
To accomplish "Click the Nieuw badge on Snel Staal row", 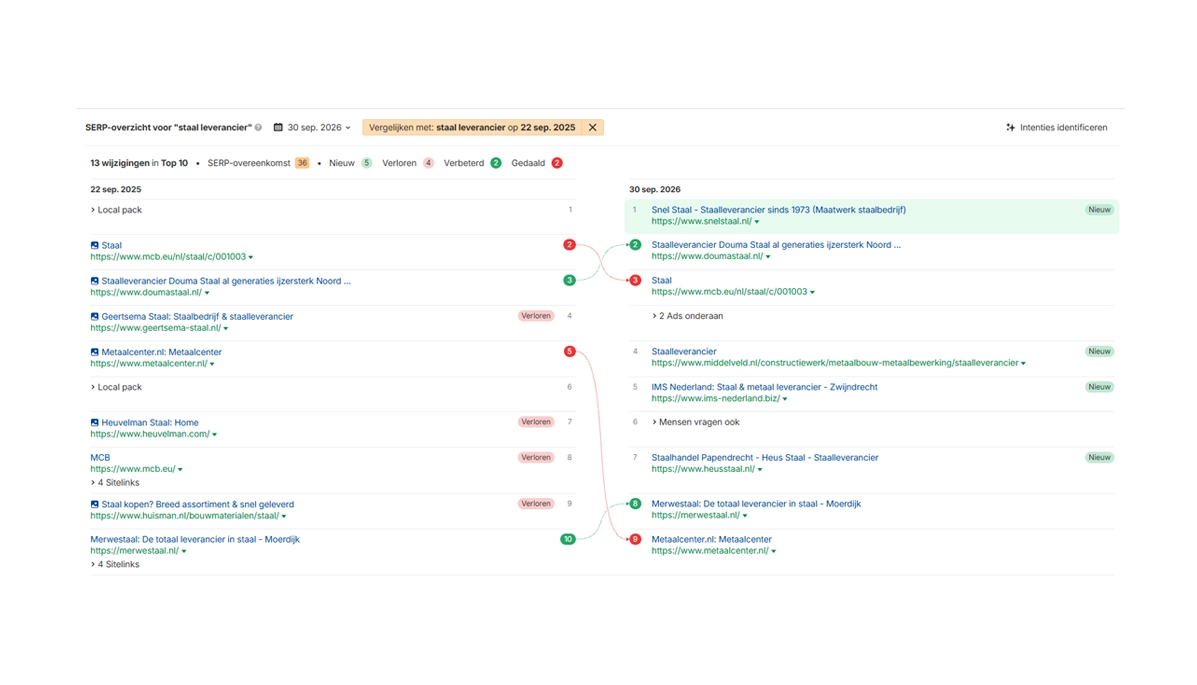I will [x=1099, y=210].
